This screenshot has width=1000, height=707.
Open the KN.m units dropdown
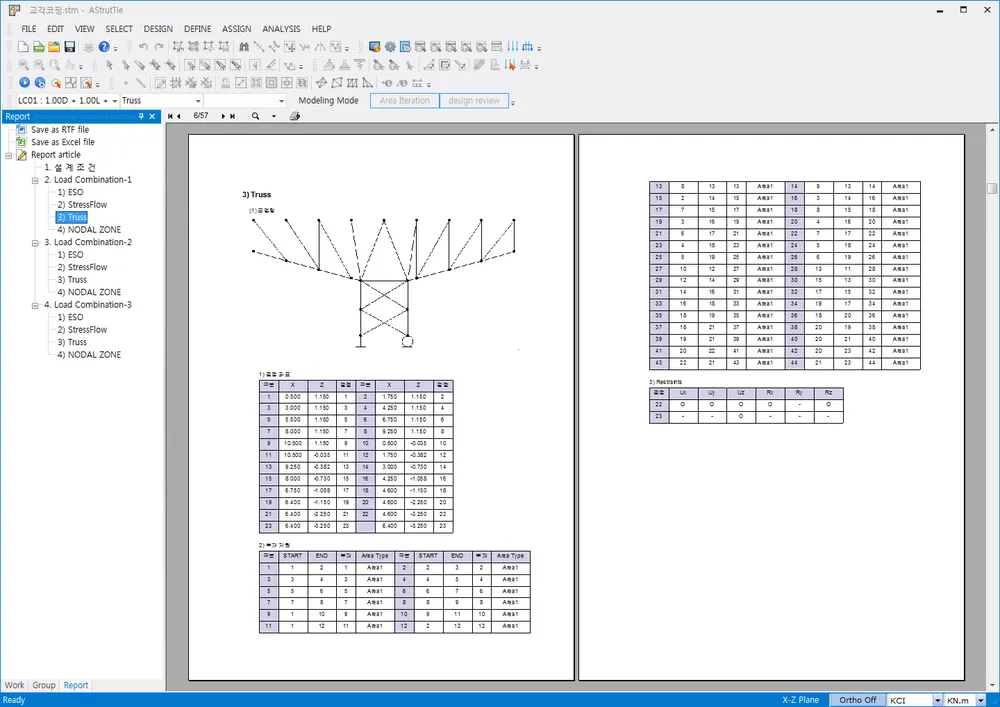[981, 700]
